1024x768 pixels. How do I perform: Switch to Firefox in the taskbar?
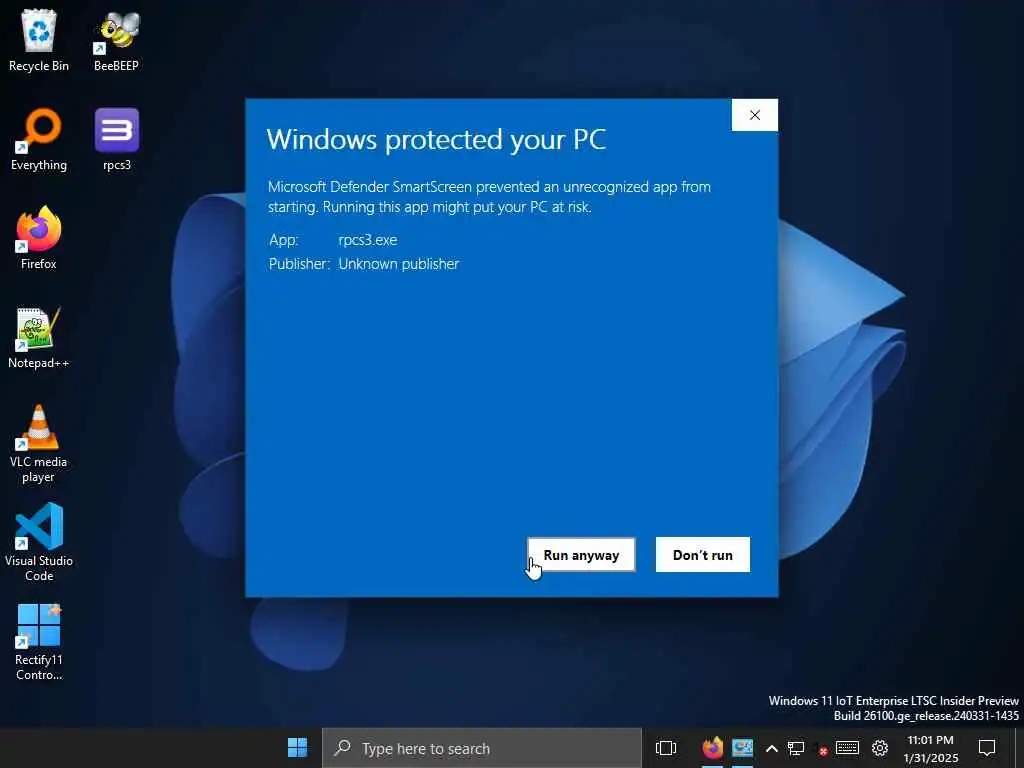(x=712, y=748)
